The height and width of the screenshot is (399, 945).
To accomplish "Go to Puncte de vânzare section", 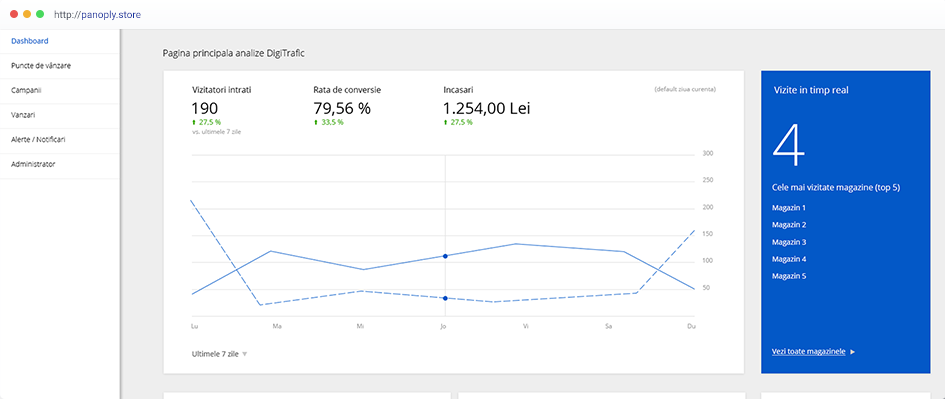I will [x=41, y=66].
